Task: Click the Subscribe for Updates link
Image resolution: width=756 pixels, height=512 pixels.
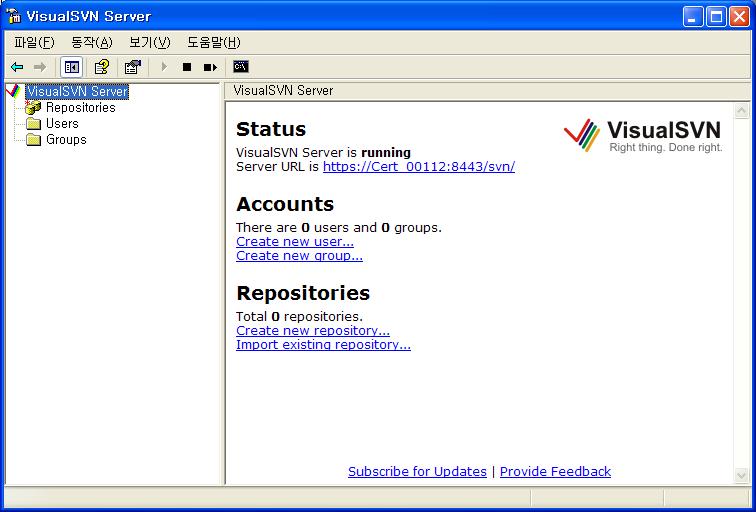Action: tap(418, 472)
